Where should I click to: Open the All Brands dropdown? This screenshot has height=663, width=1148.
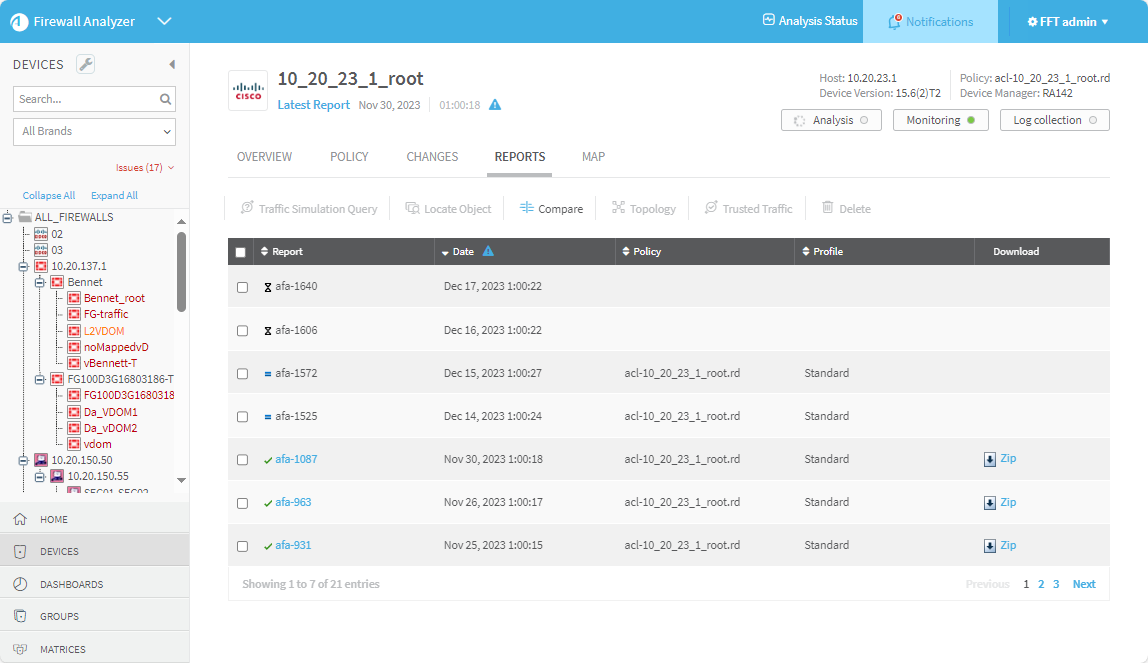[x=94, y=131]
